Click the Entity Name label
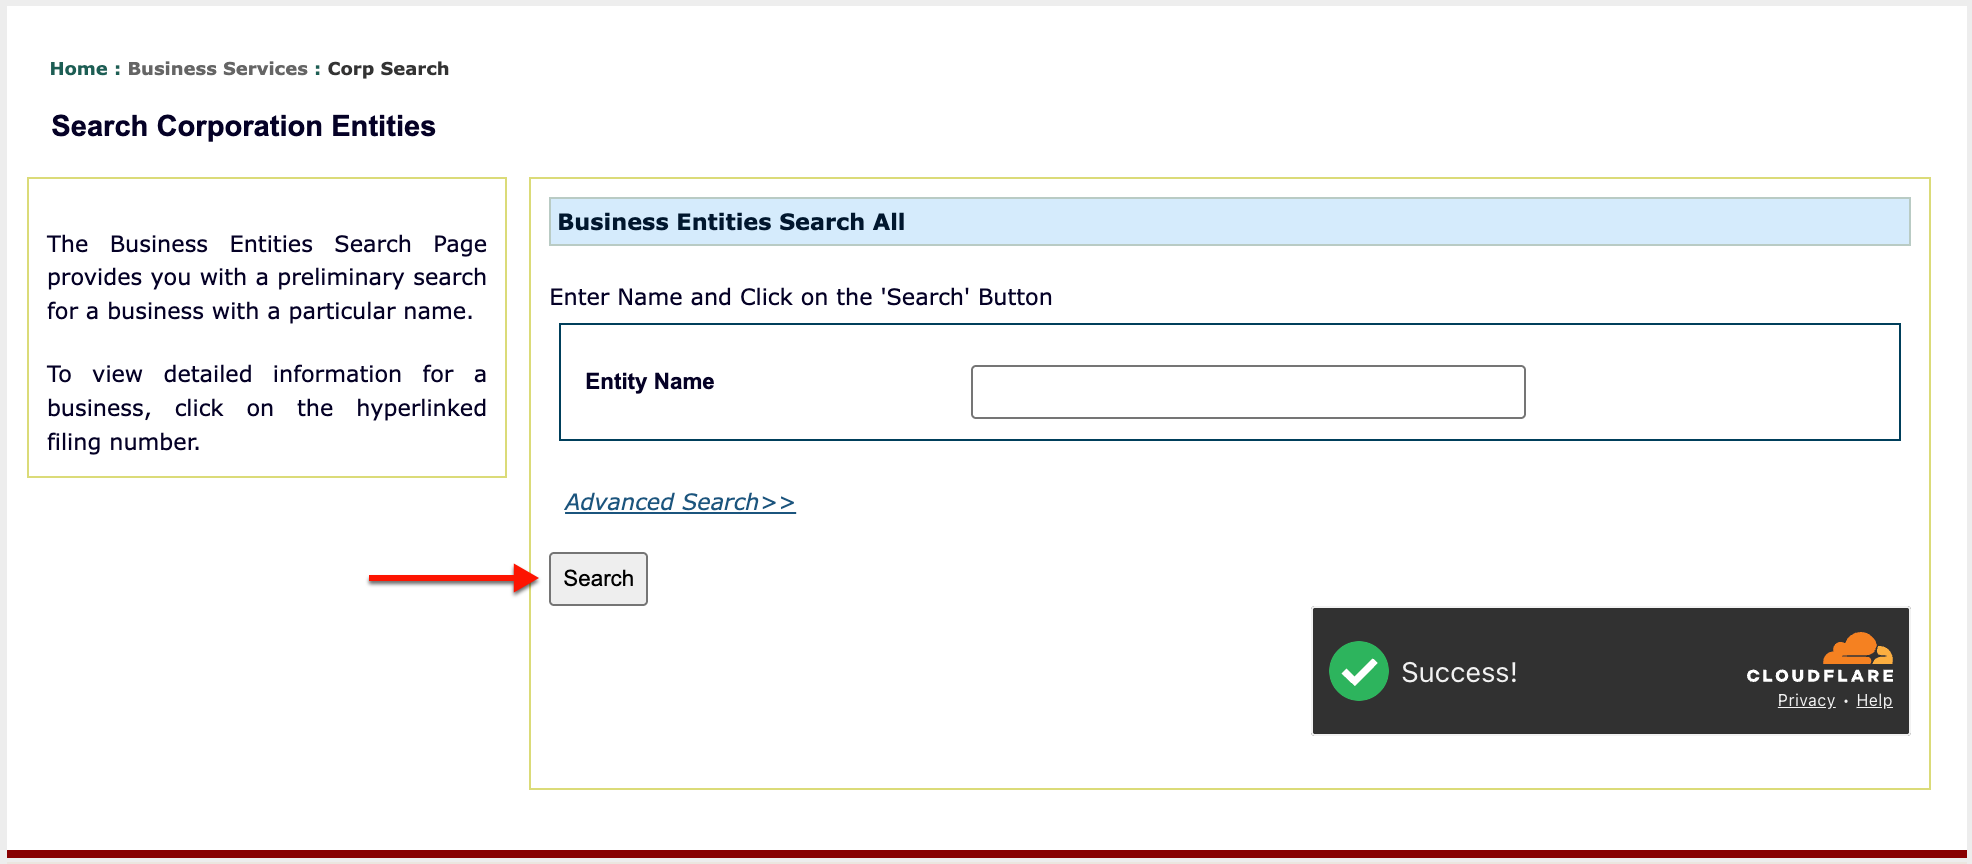This screenshot has height=864, width=1972. point(649,382)
